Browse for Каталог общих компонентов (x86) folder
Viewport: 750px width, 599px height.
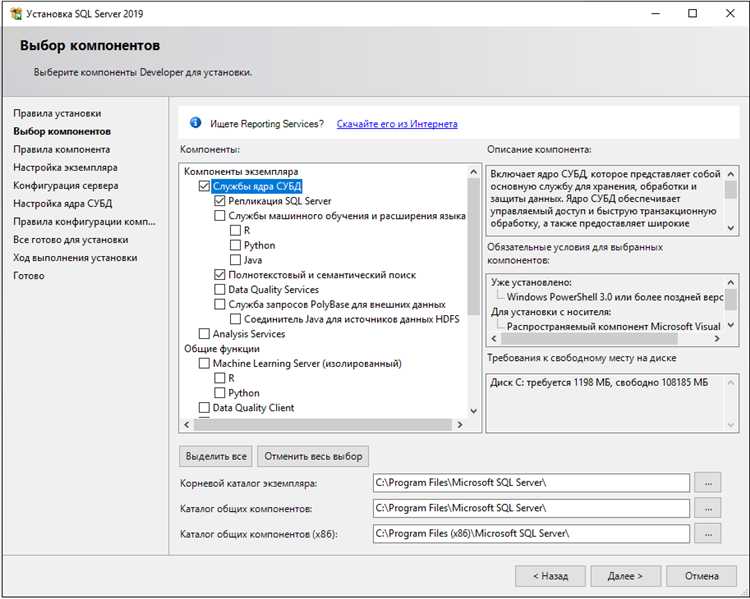pos(708,533)
